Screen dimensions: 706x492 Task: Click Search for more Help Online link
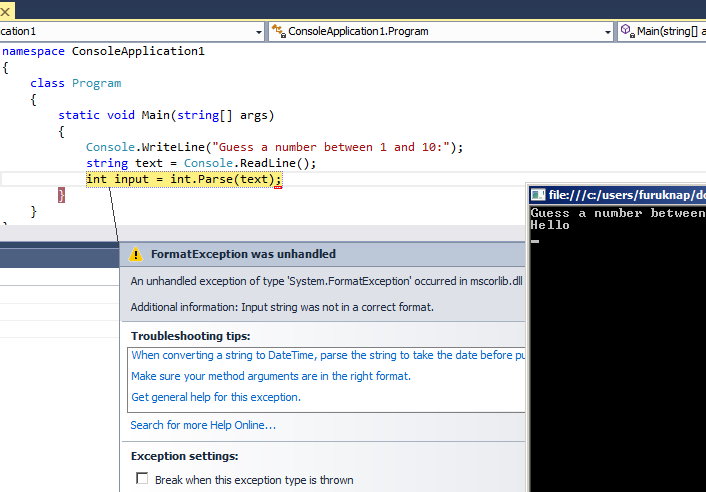pos(203,425)
